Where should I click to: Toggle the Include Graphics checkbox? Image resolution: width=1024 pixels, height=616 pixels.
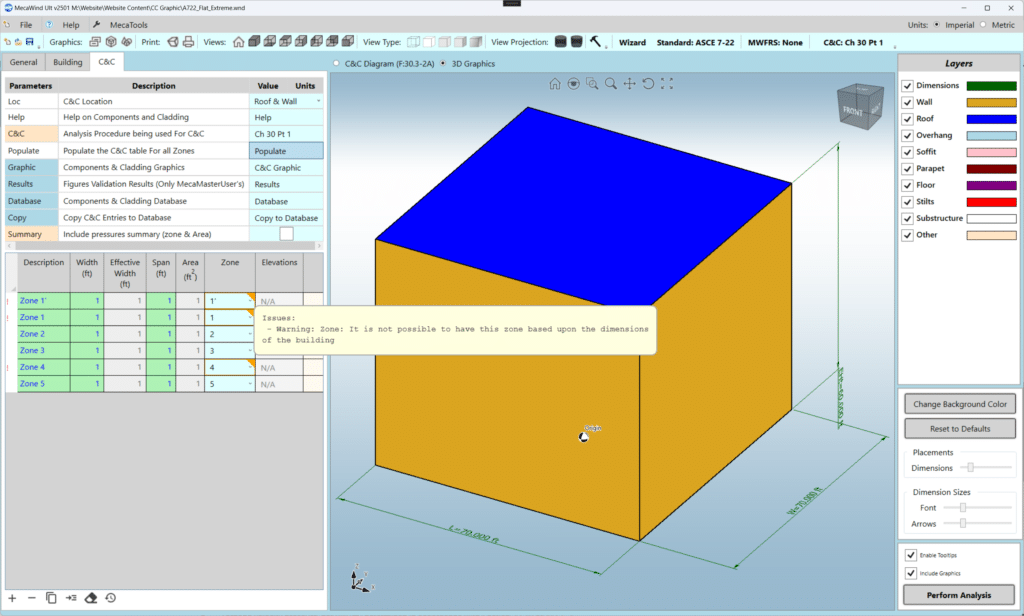(x=910, y=573)
